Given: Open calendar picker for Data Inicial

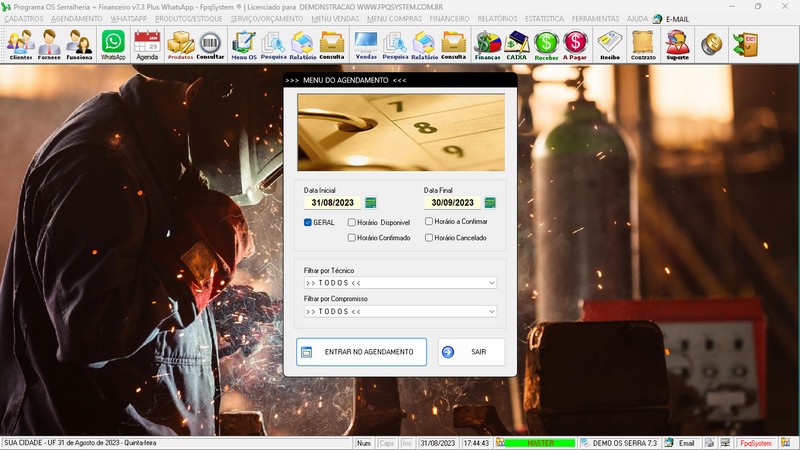Looking at the screenshot, I should (371, 203).
